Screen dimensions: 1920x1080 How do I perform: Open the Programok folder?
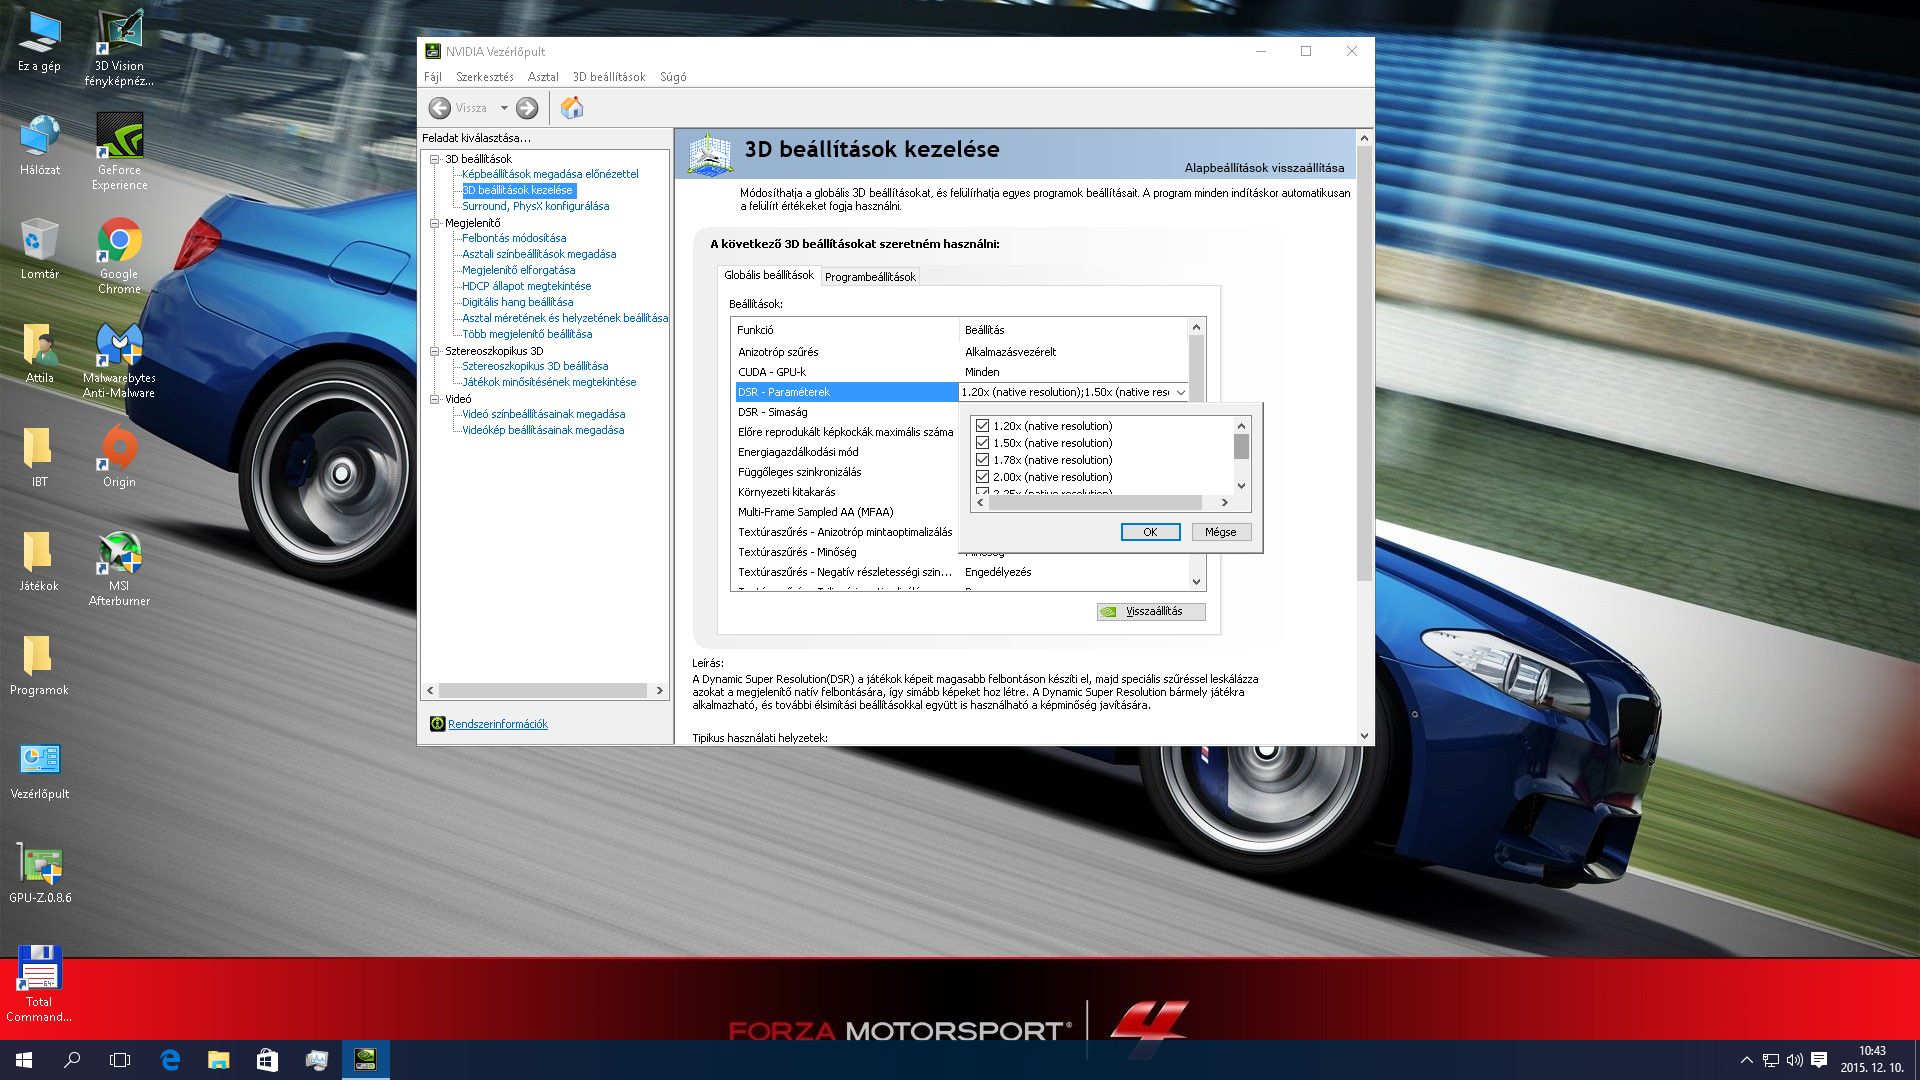coord(39,666)
